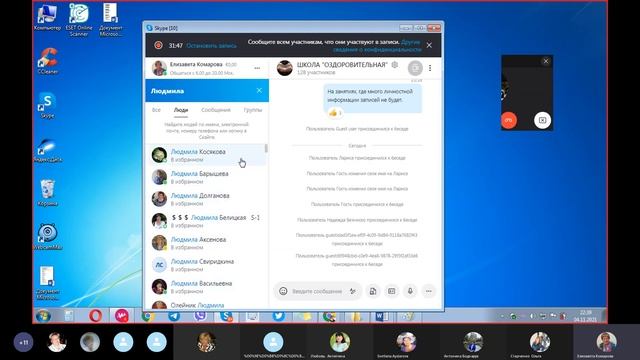The height and width of the screenshot is (360, 640).
Task: Open Twitter from the taskbar
Action: [x=278, y=316]
